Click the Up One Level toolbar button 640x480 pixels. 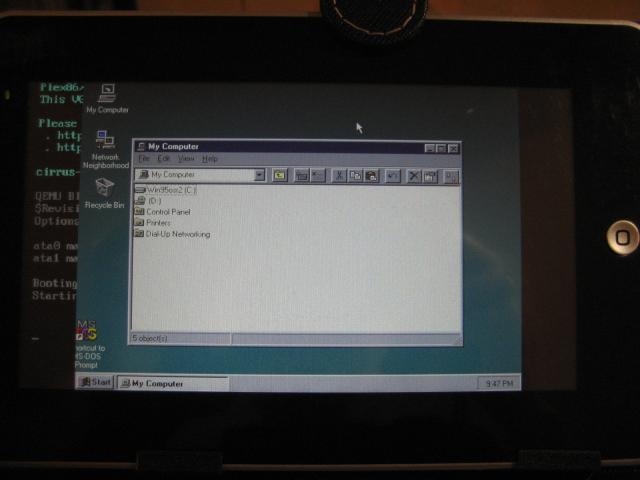279,175
